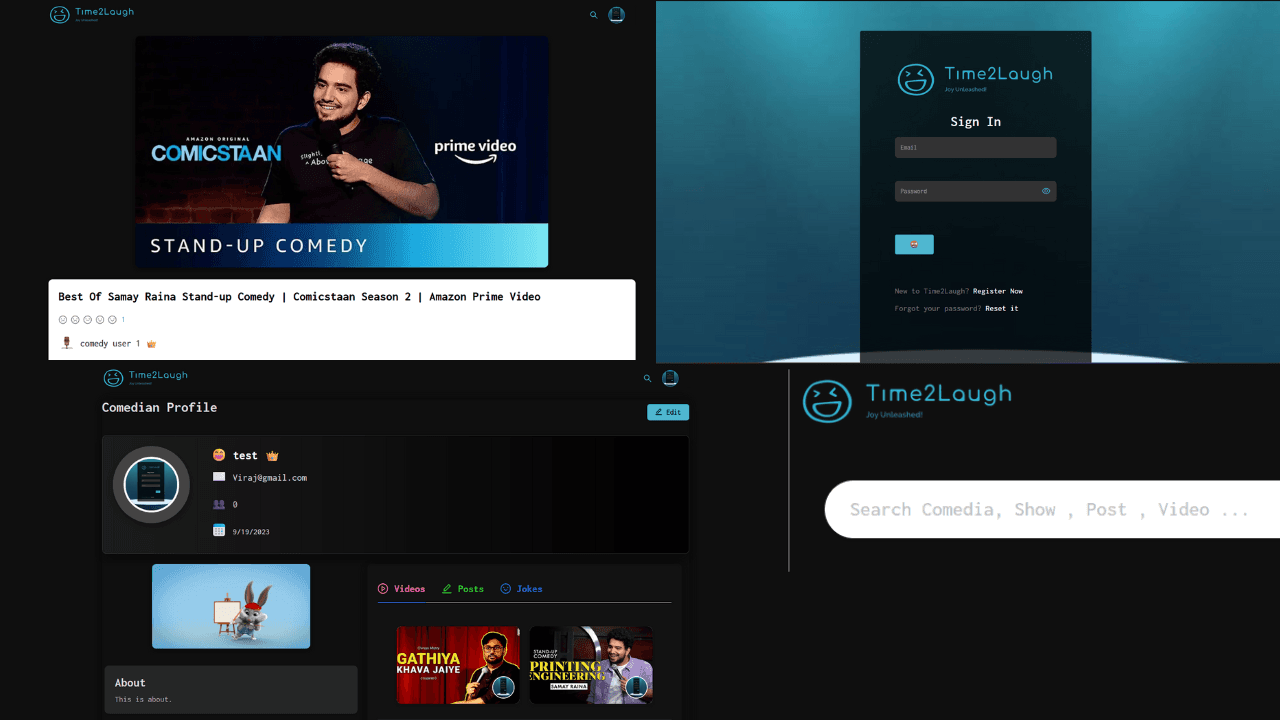Rate video with the fifth laughing emoji
Viewport: 1280px width, 720px height.
[112, 320]
